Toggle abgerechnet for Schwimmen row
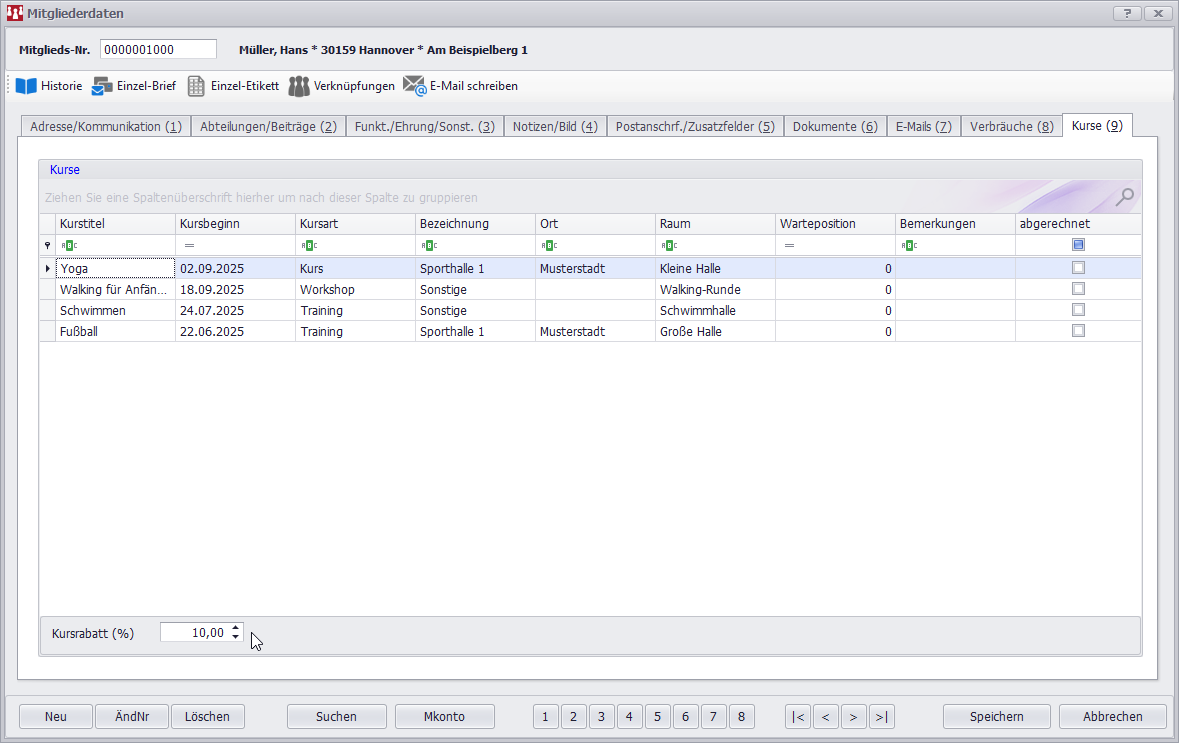Image resolution: width=1179 pixels, height=743 pixels. (x=1078, y=310)
